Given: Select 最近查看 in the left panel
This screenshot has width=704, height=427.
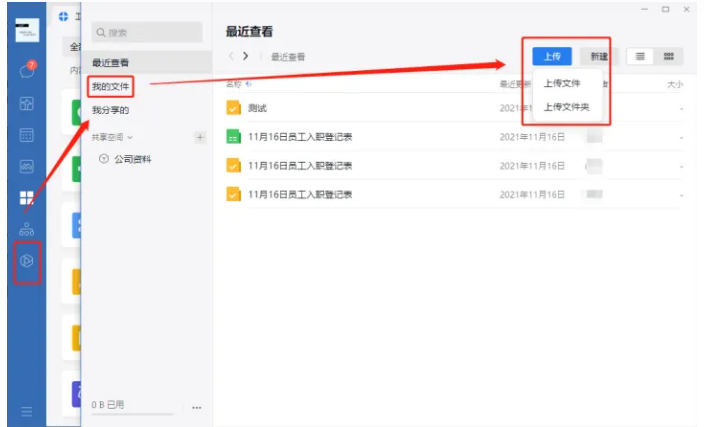Looking at the screenshot, I should (x=146, y=62).
